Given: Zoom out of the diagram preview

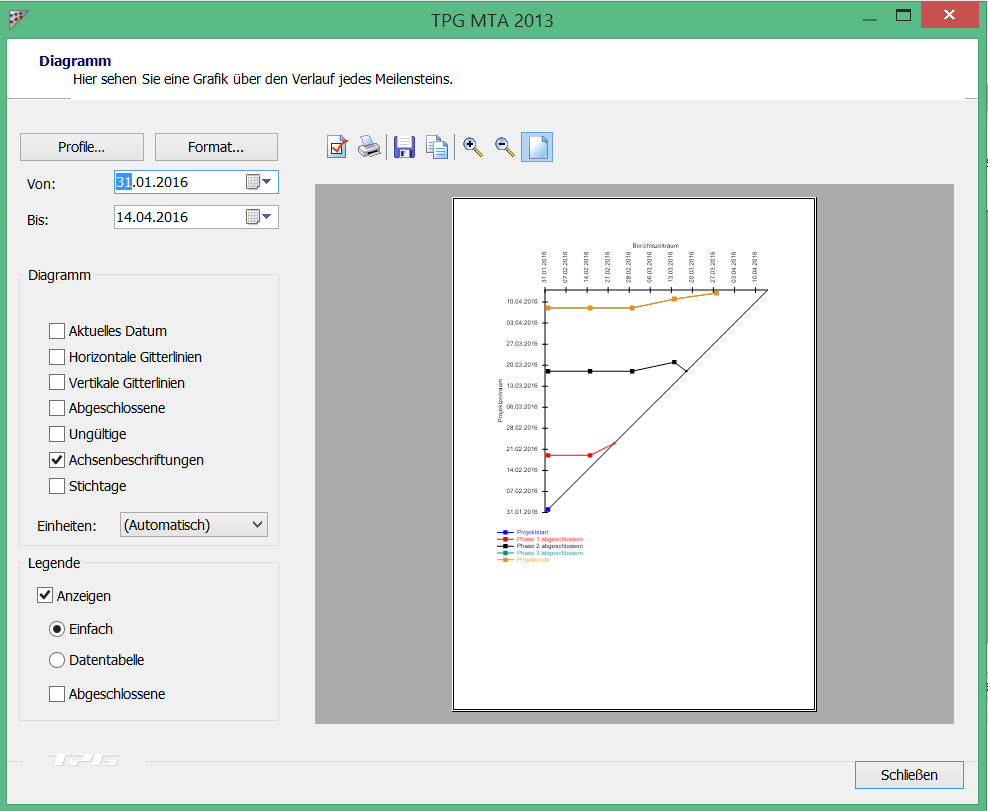Looking at the screenshot, I should click(505, 147).
